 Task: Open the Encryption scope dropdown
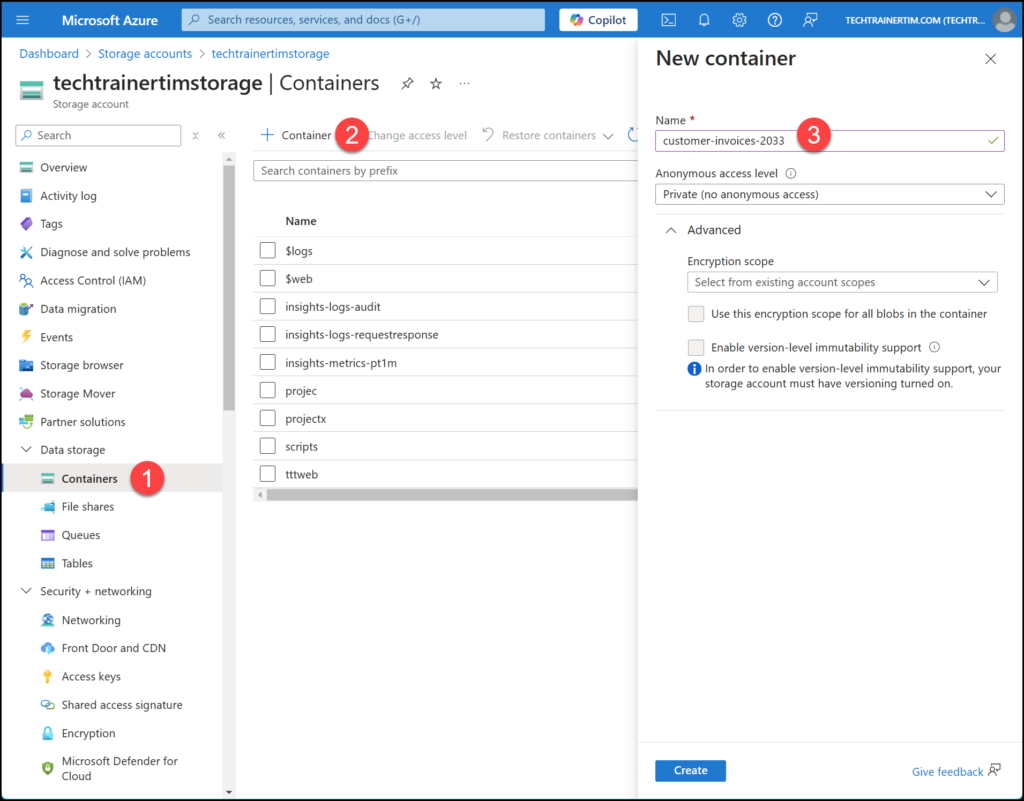click(x=842, y=282)
